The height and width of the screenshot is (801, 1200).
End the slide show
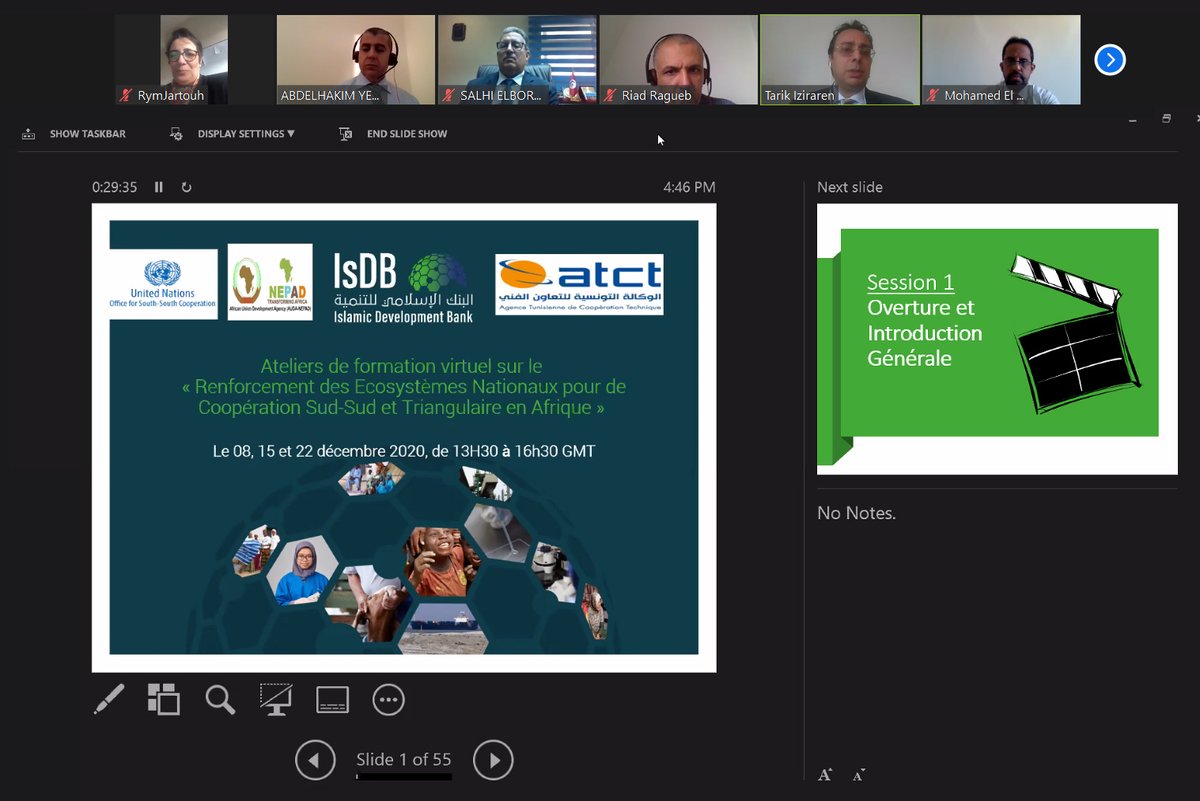[394, 134]
